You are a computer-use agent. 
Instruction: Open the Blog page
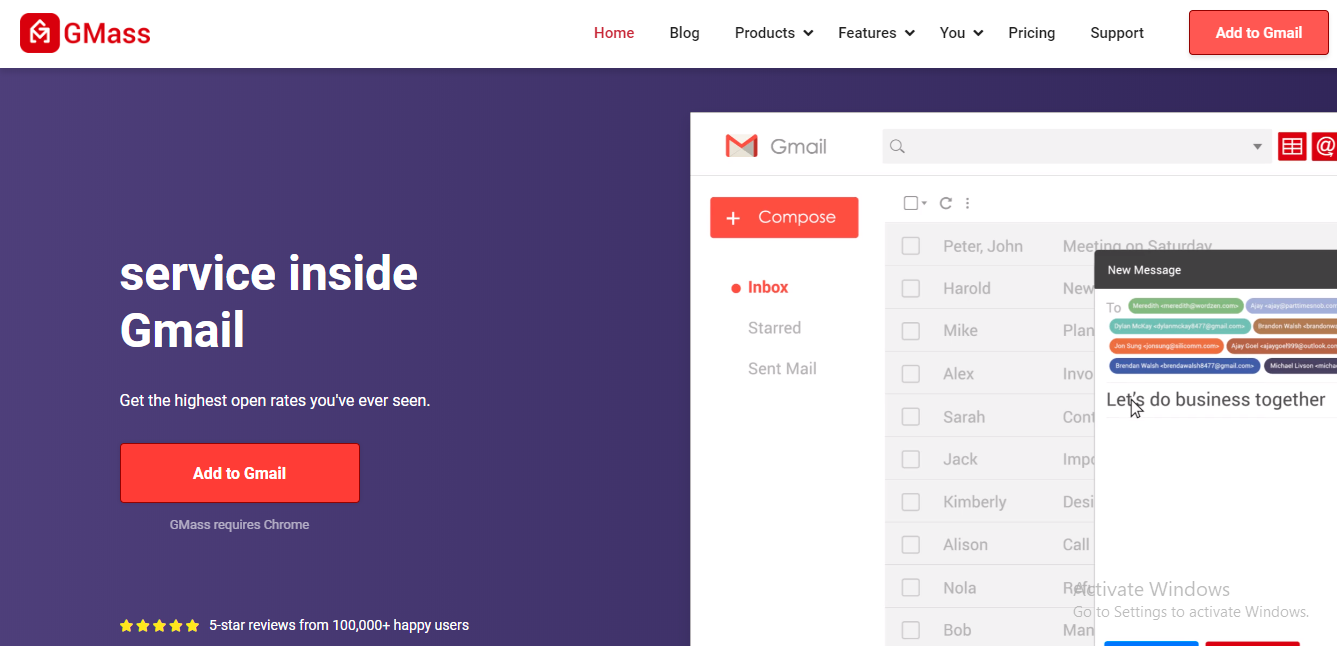click(x=684, y=33)
